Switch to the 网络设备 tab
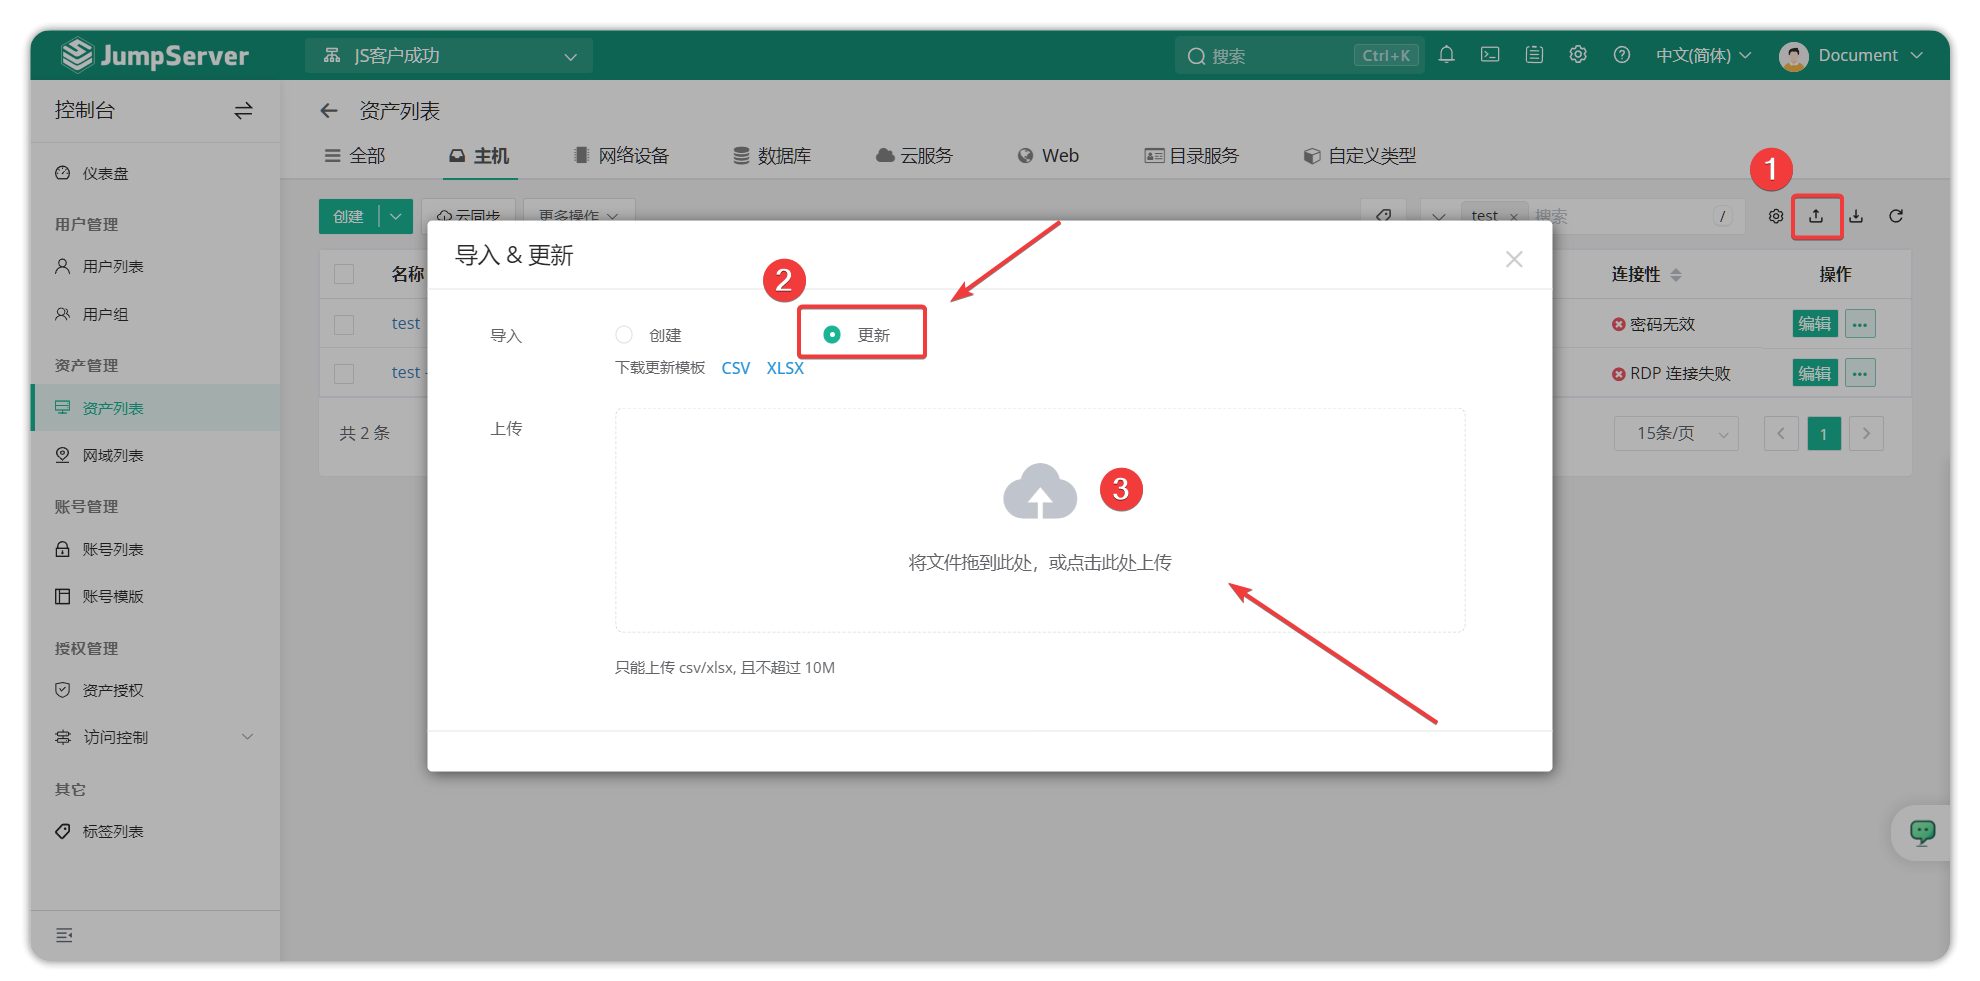The width and height of the screenshot is (1980, 981). tap(621, 156)
